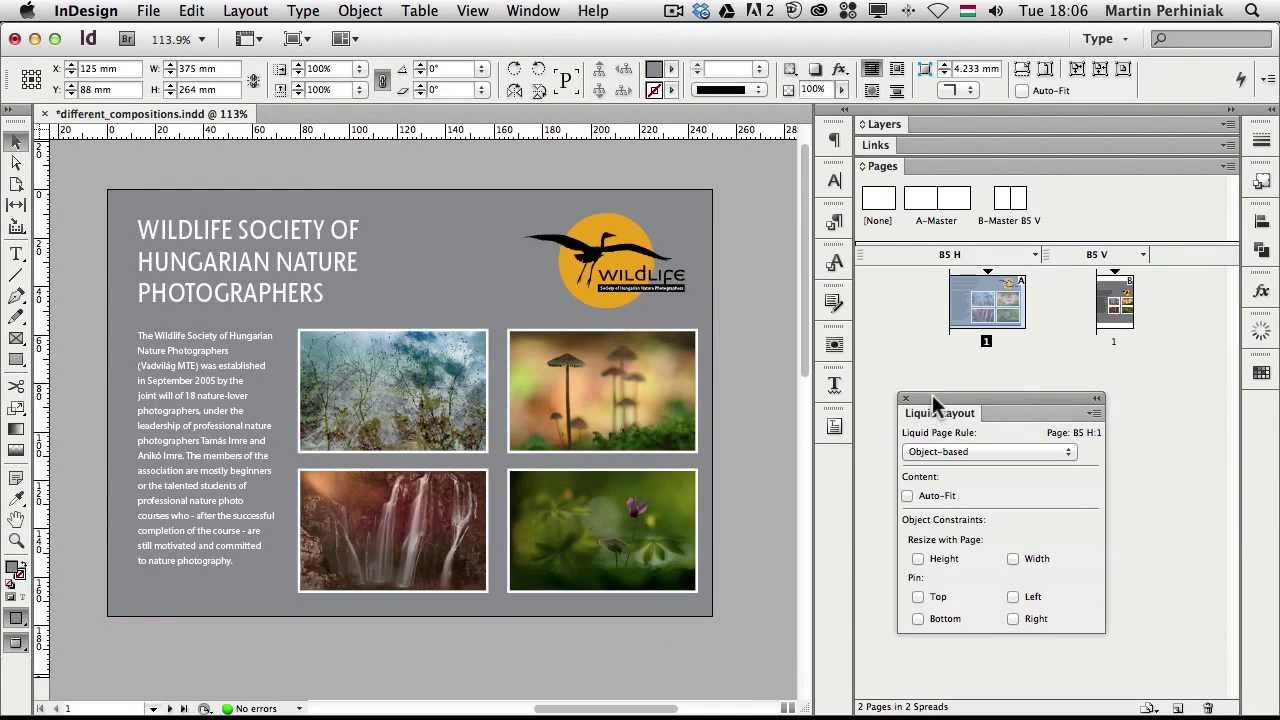The width and height of the screenshot is (1280, 720).
Task: Open the Liquid Page Rule Object-based dropdown
Action: (989, 452)
